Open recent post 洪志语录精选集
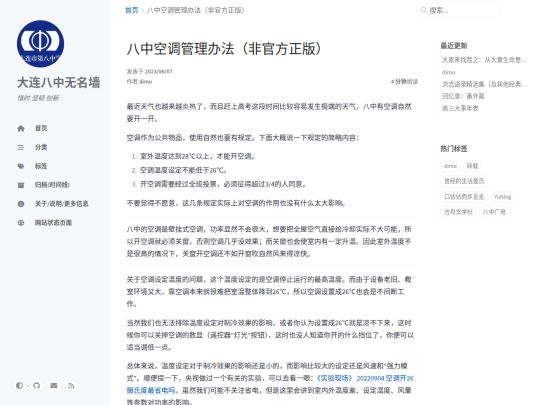The image size is (540, 405). [x=484, y=84]
